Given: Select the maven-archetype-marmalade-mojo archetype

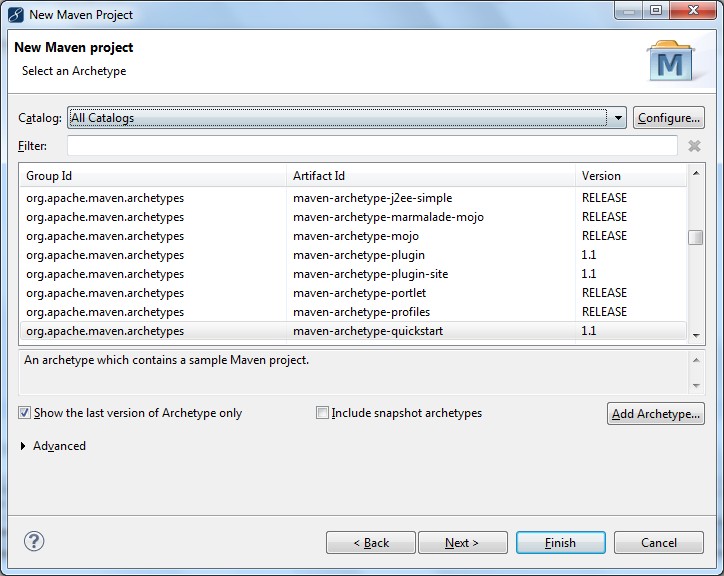Looking at the screenshot, I should [x=353, y=217].
